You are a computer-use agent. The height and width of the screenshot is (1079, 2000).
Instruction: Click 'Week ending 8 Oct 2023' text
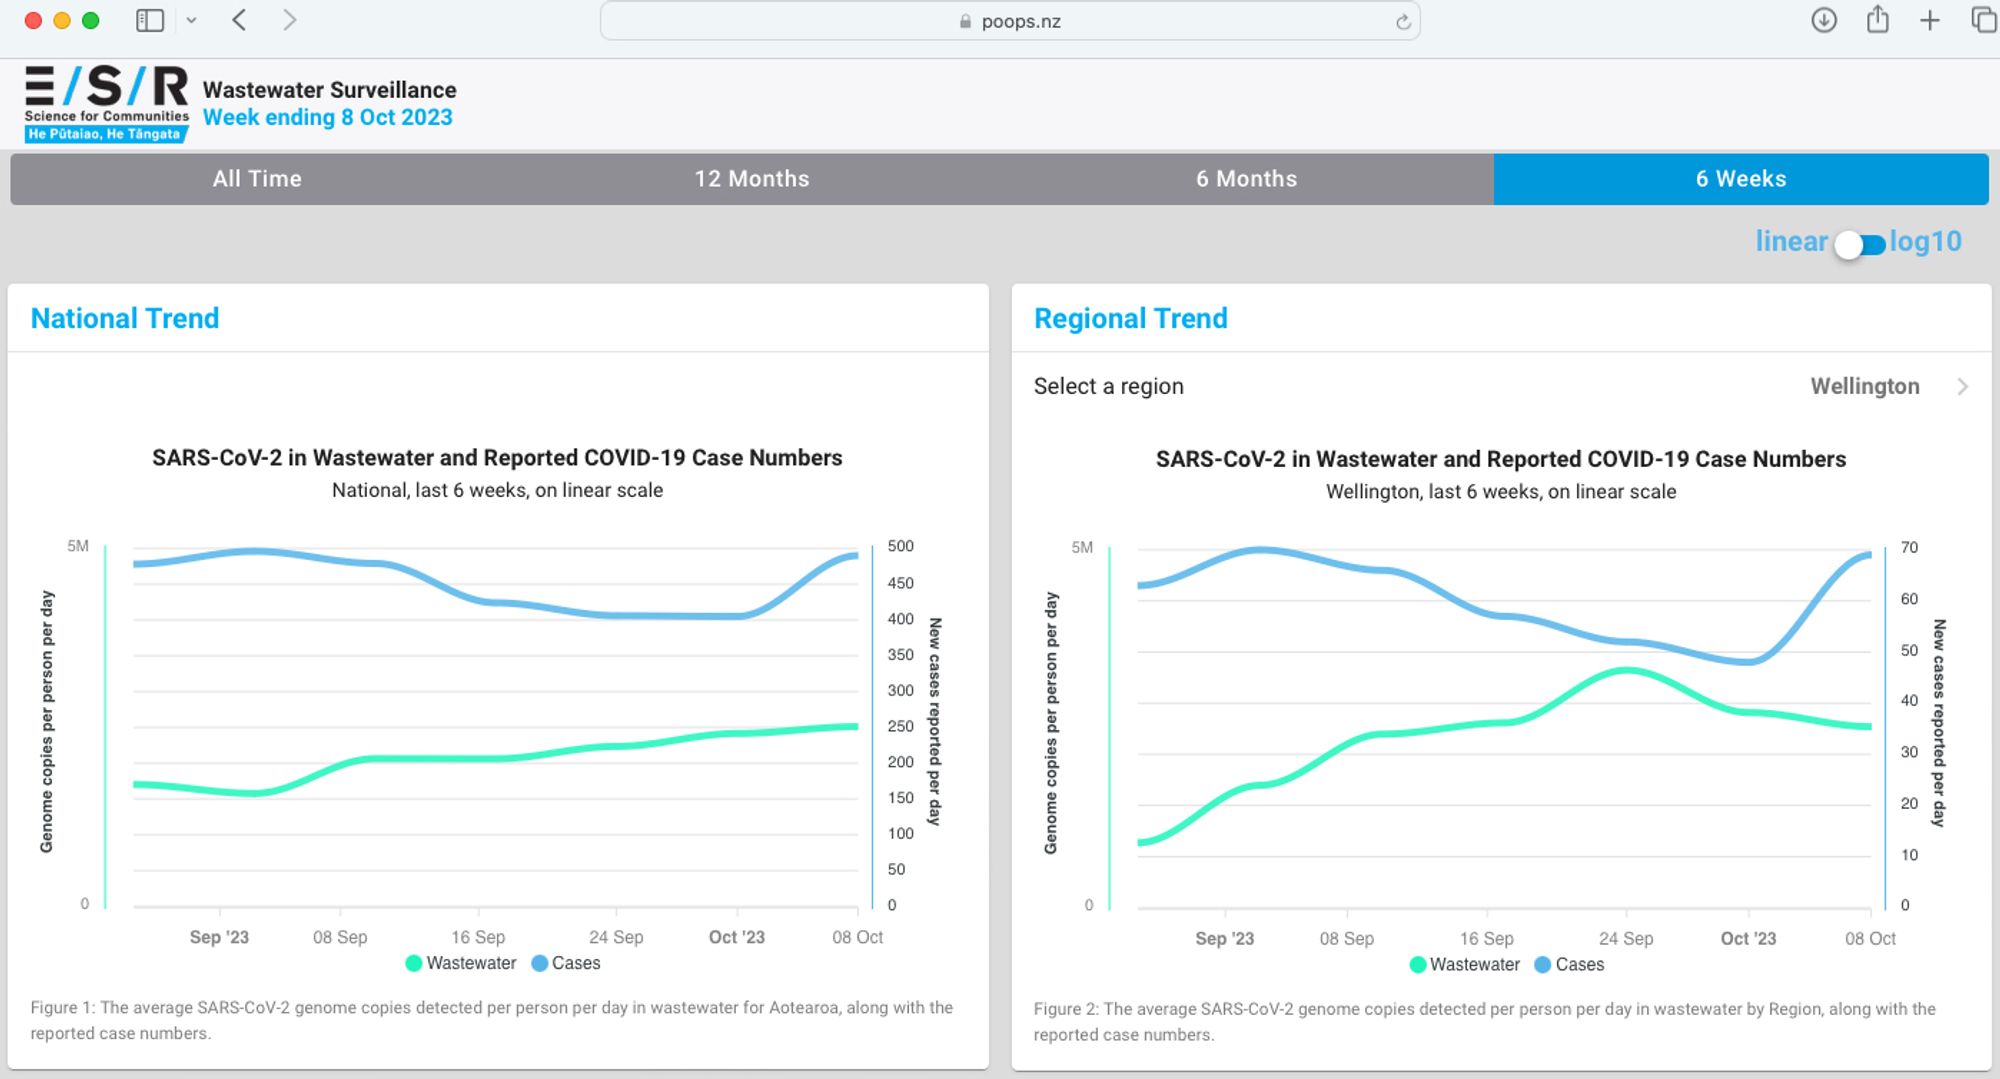[328, 117]
